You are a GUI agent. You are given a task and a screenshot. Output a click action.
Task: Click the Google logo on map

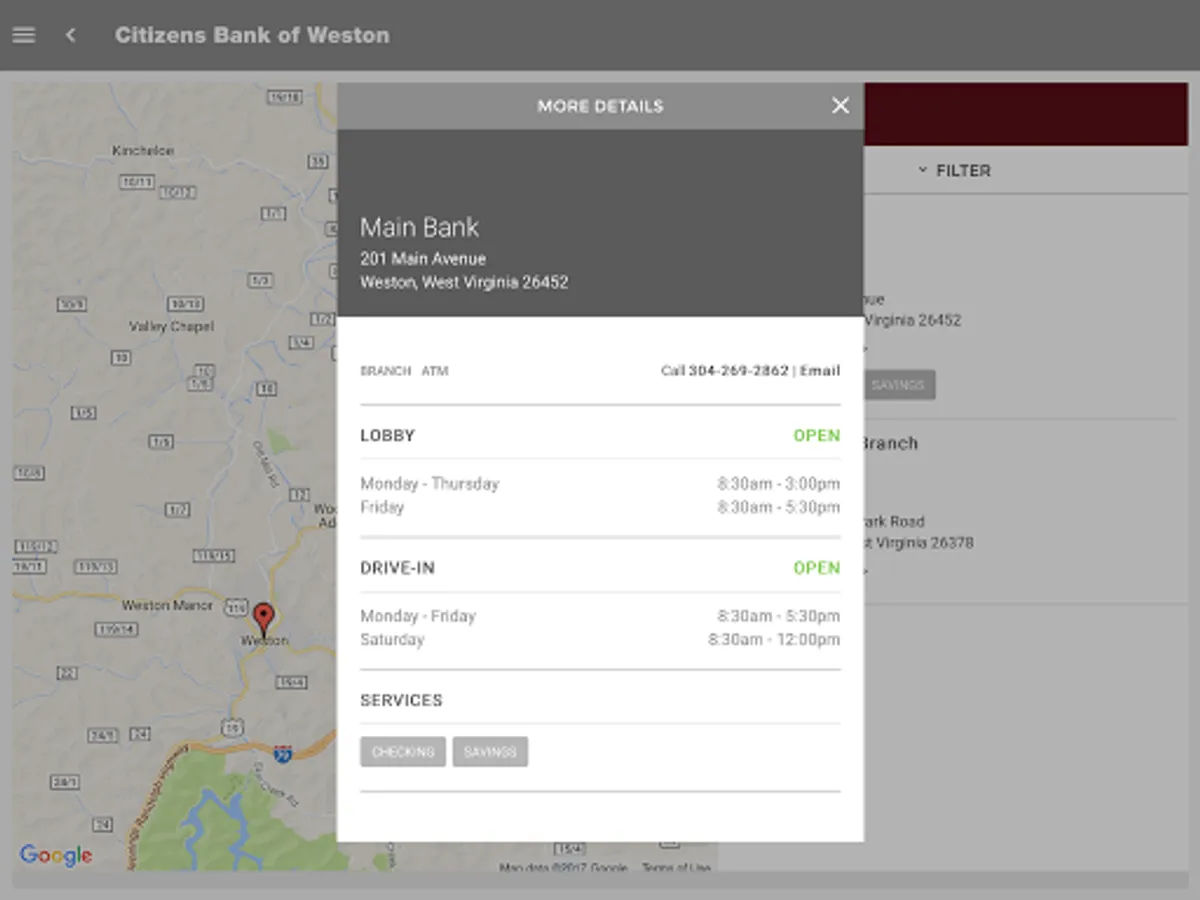click(x=56, y=855)
